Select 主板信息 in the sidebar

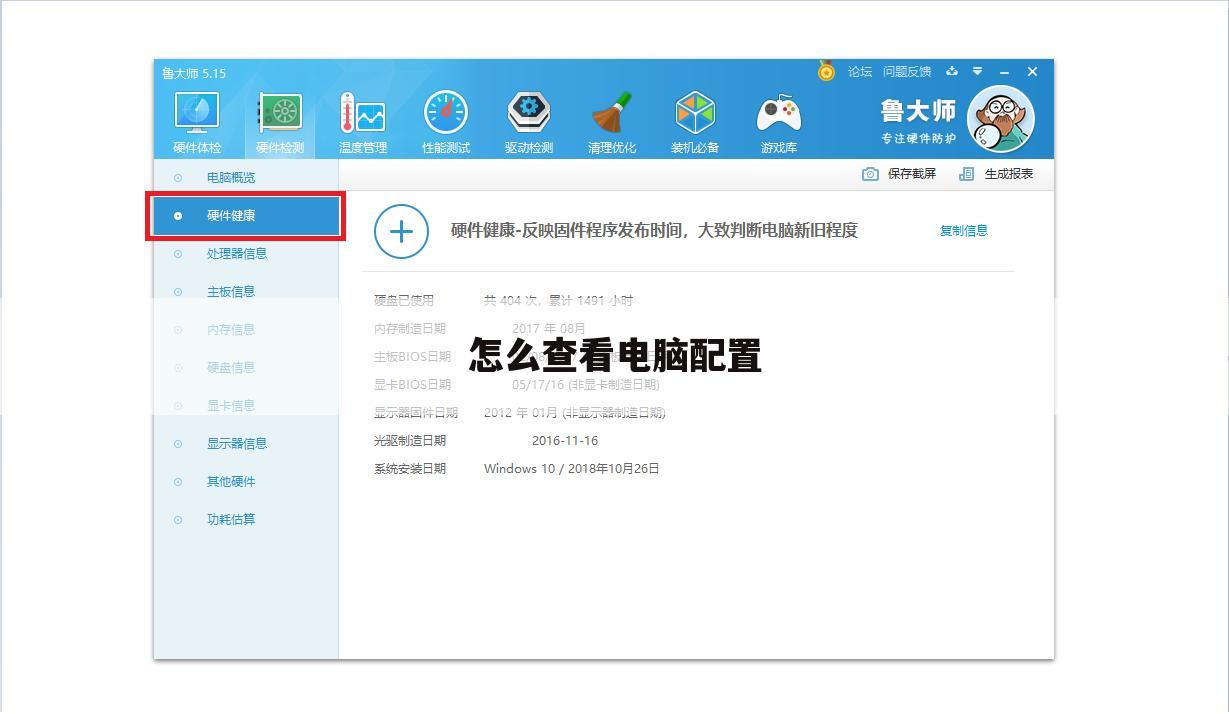(x=246, y=291)
